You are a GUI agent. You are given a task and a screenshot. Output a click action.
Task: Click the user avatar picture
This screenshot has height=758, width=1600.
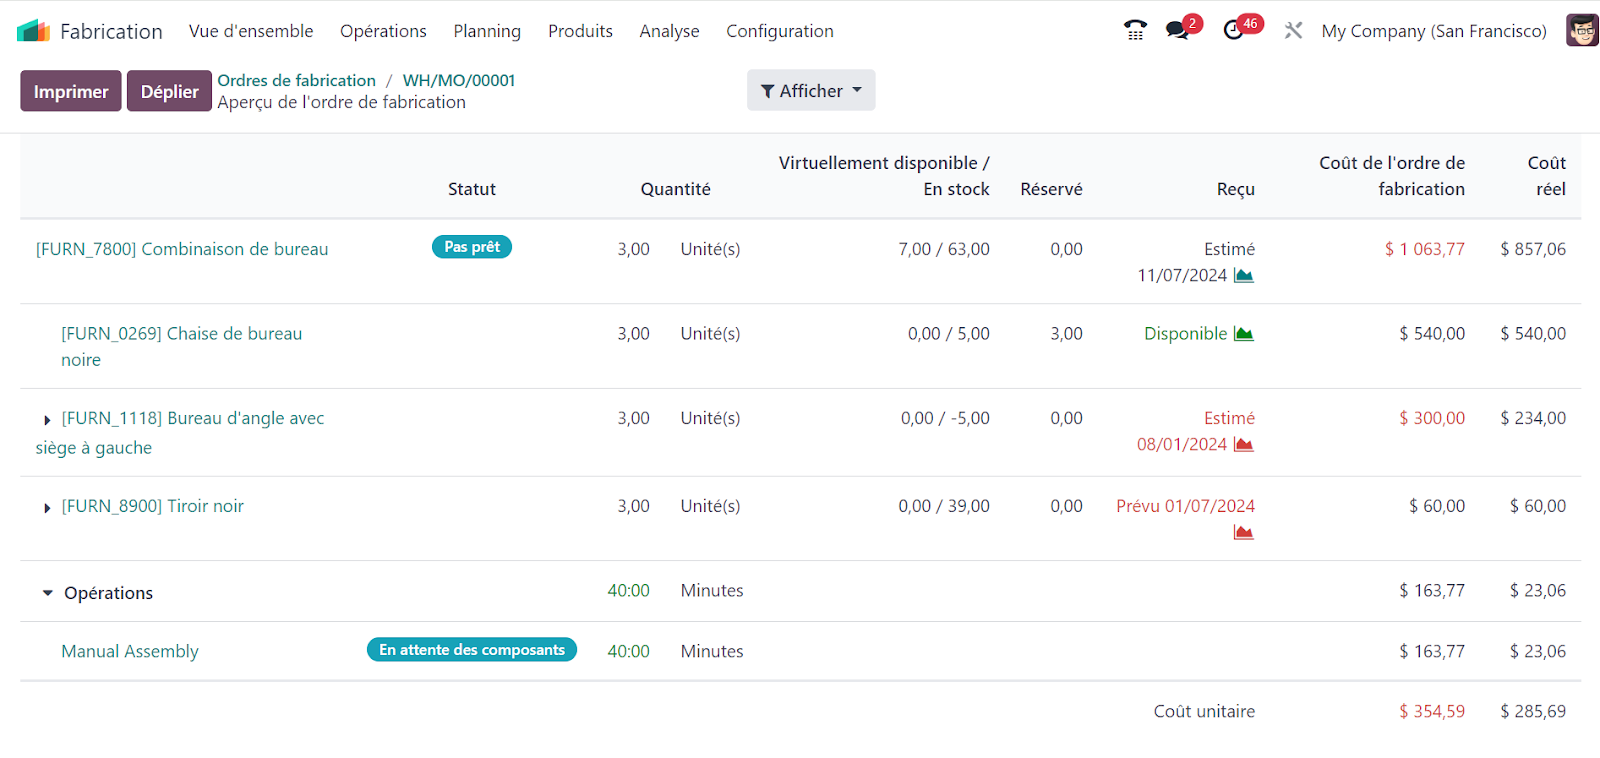tap(1581, 31)
